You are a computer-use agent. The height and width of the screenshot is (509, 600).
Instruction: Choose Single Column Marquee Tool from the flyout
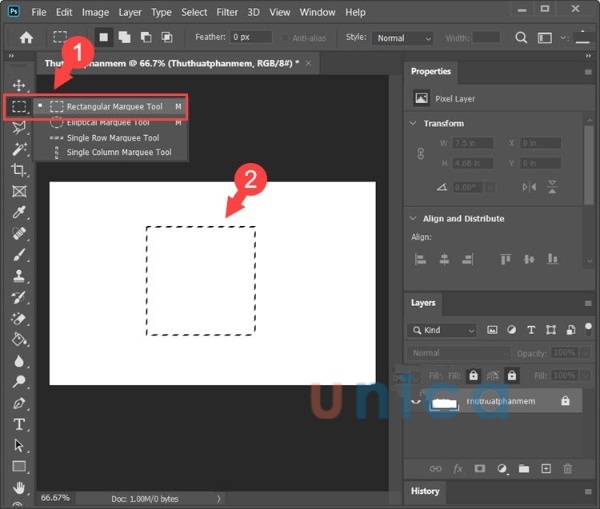(118, 153)
